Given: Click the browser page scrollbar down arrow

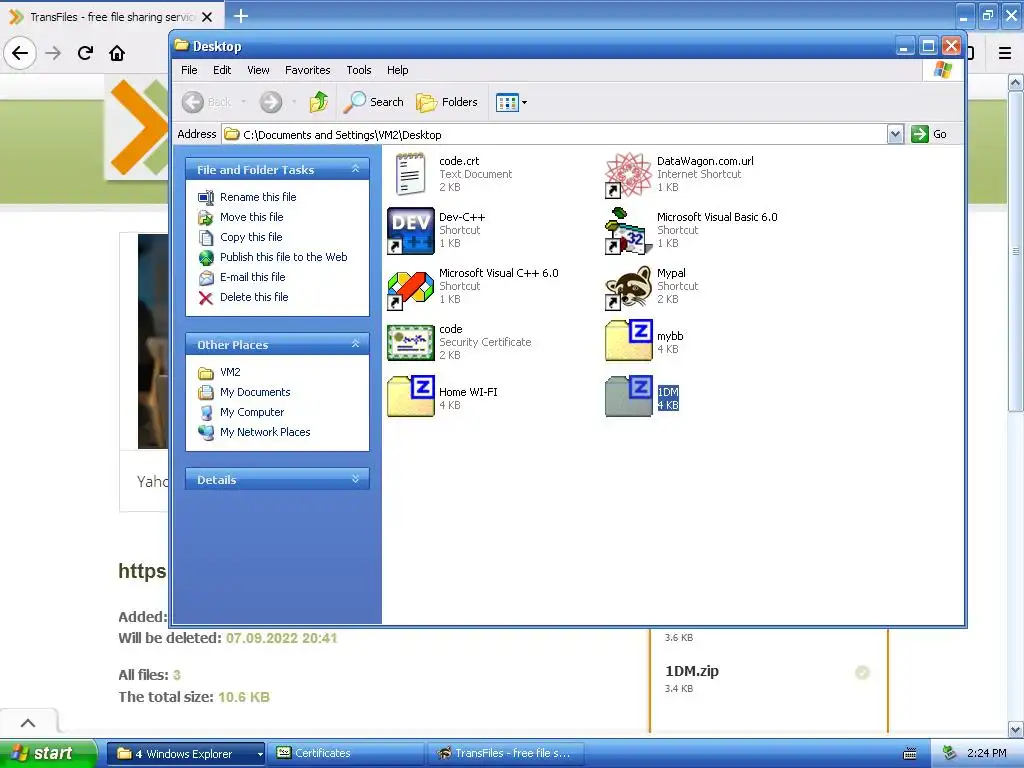Looking at the screenshot, I should (1016, 729).
